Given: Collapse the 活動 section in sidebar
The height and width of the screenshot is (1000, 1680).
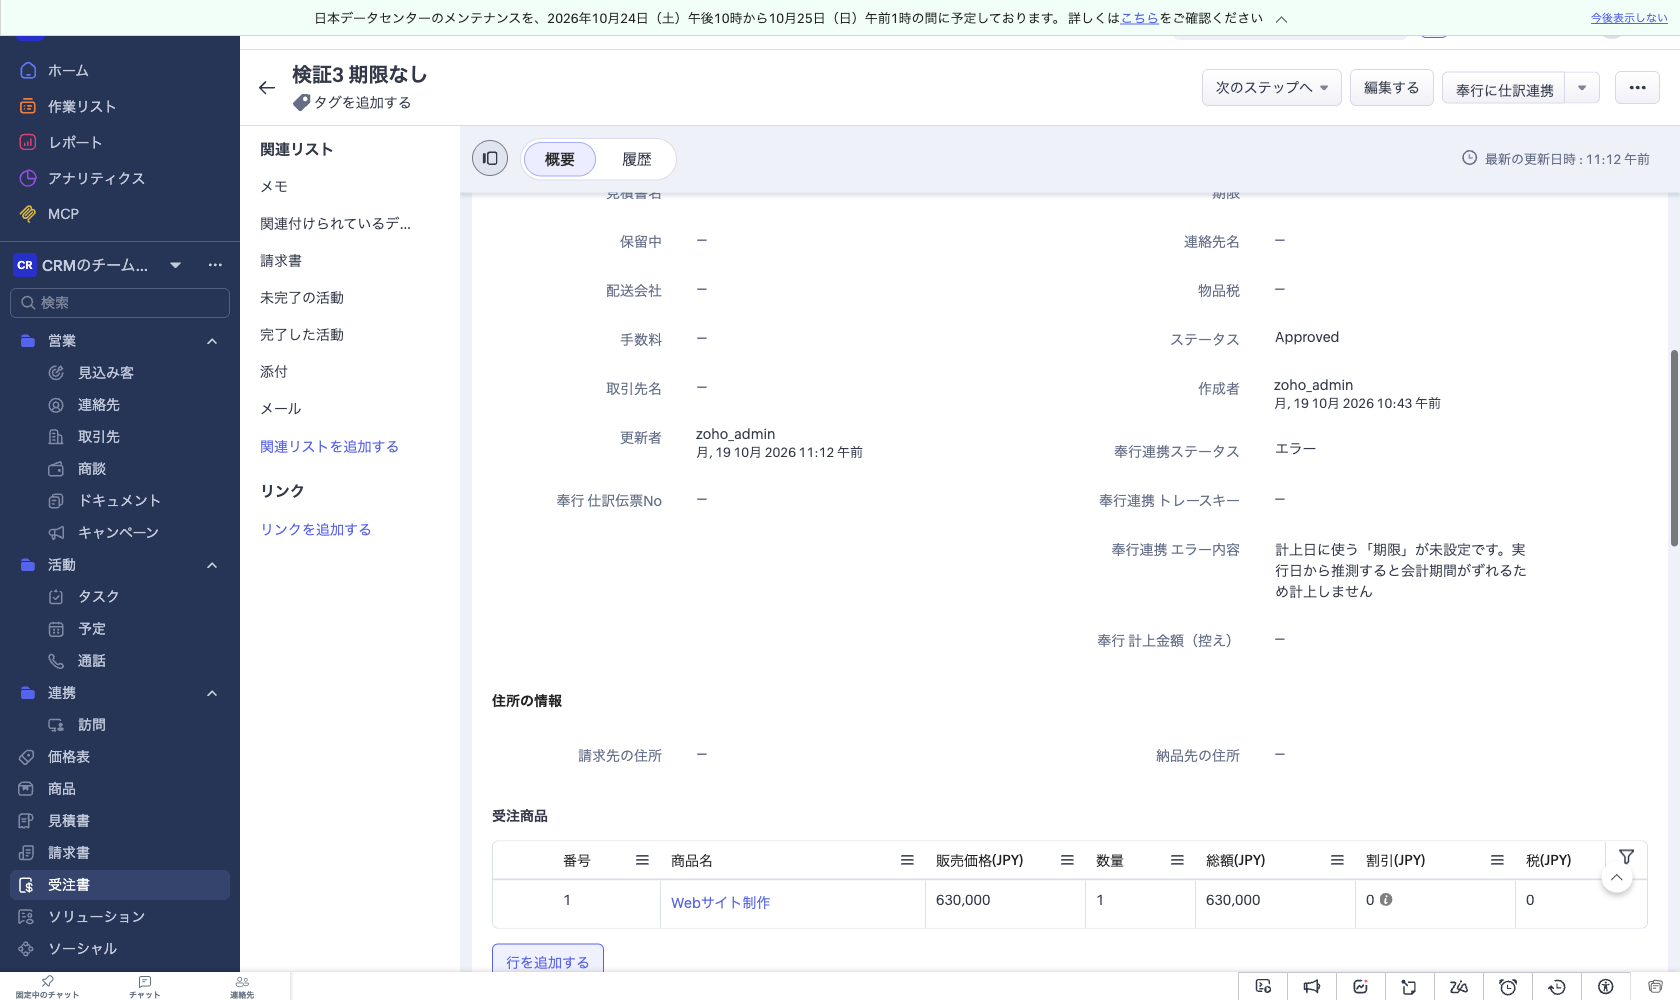Looking at the screenshot, I should click(x=212, y=566).
